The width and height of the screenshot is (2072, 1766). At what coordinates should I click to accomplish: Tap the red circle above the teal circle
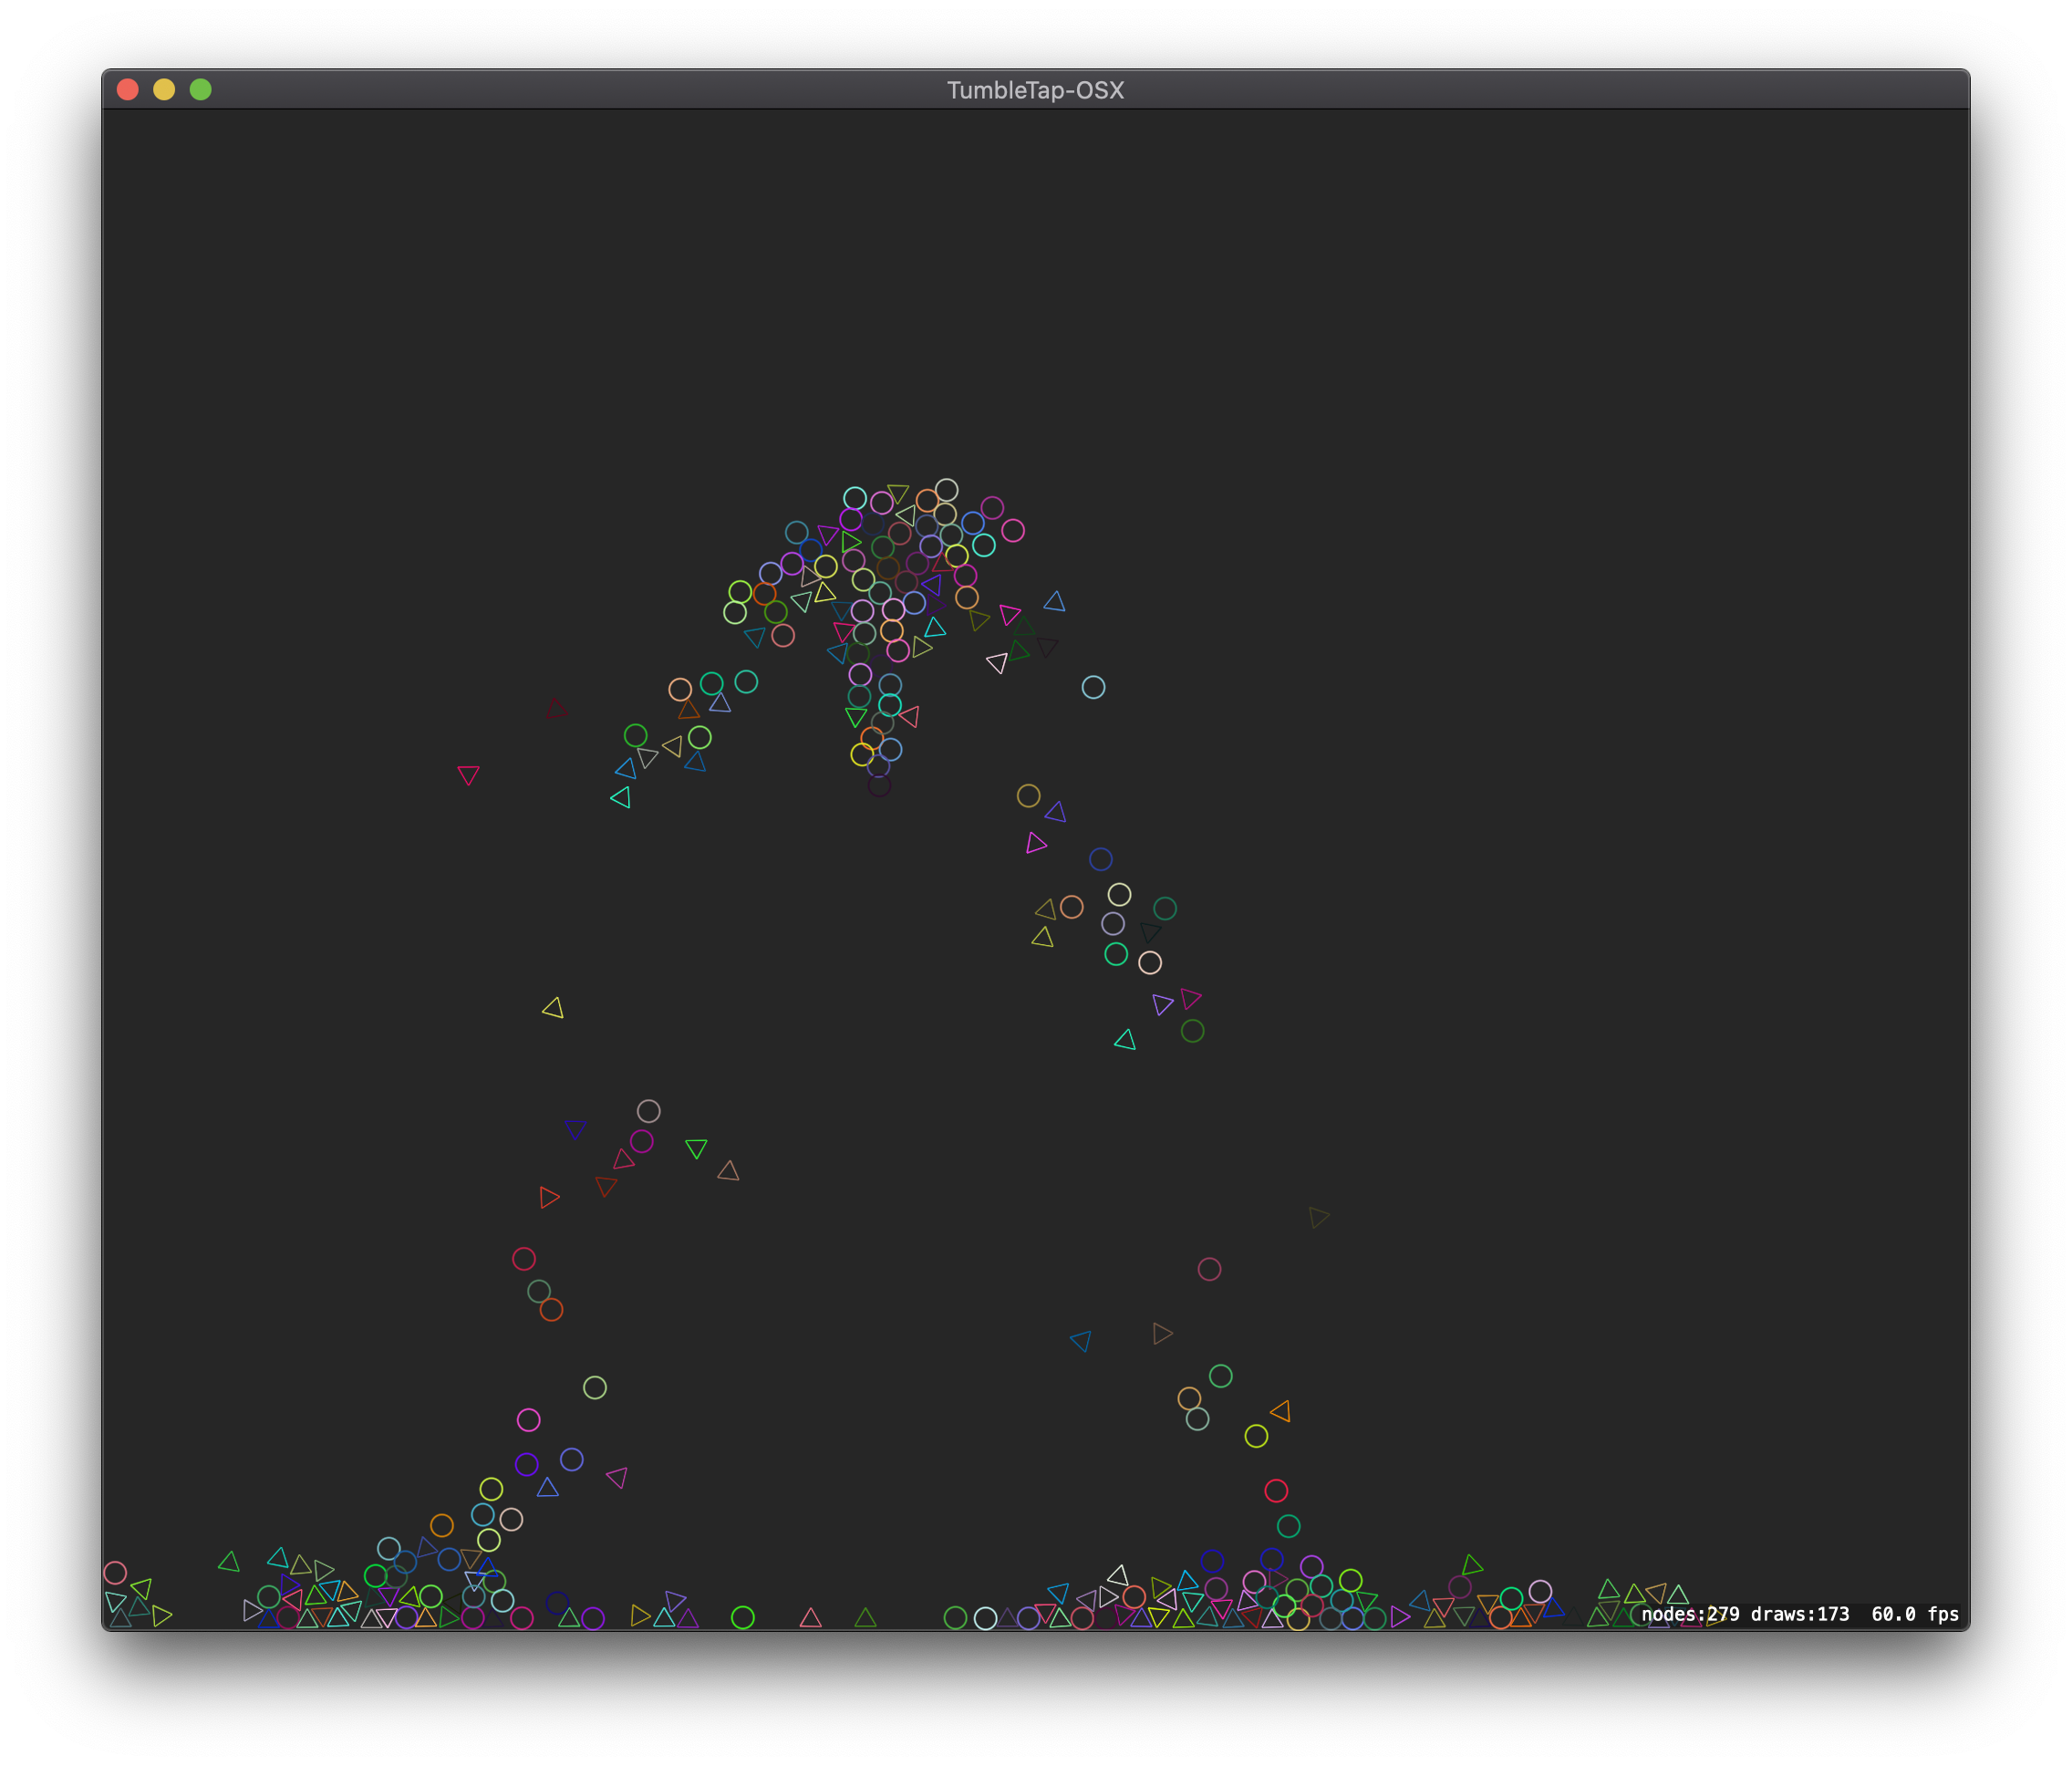[x=1276, y=1491]
